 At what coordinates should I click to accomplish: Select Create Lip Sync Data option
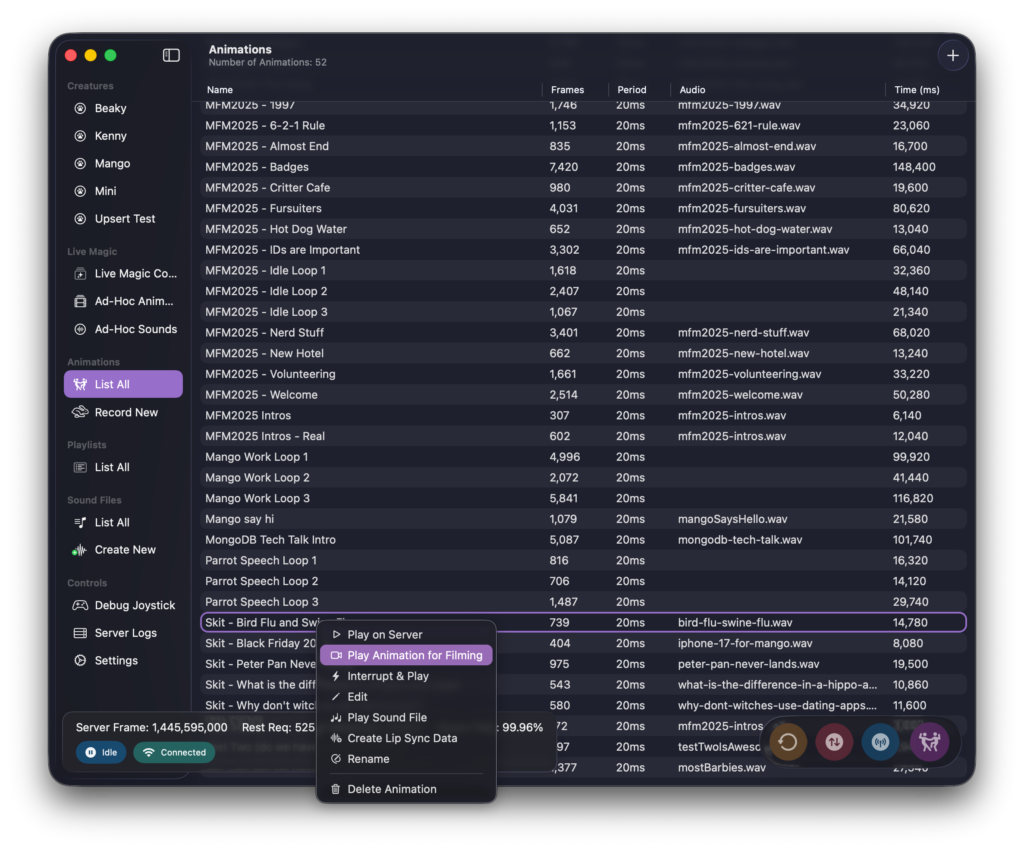tap(402, 738)
